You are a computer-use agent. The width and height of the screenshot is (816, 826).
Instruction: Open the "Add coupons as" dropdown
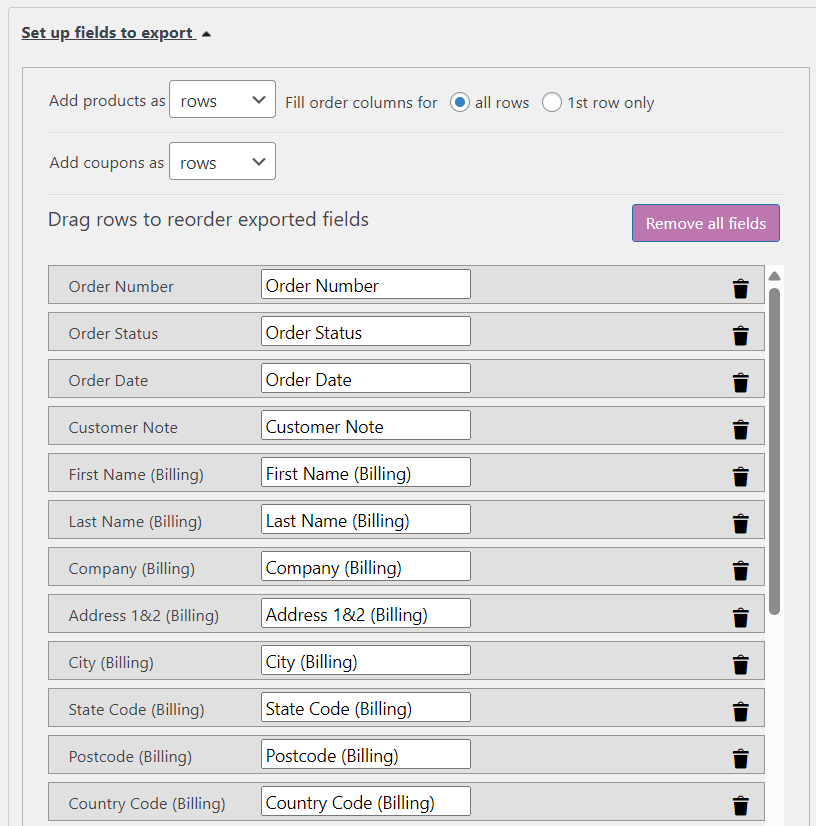pos(222,162)
